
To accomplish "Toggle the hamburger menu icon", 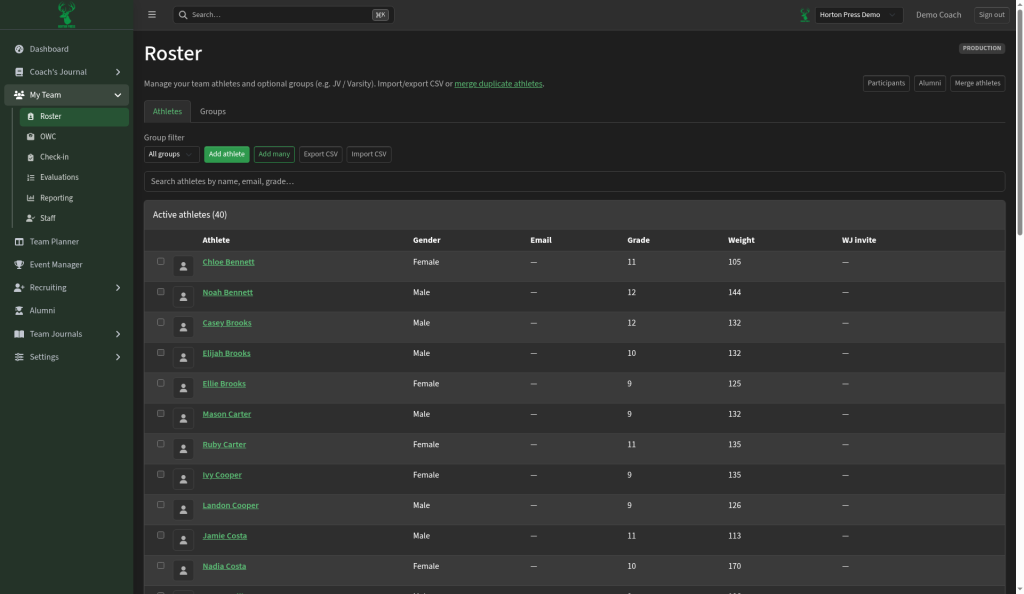I will (x=152, y=14).
